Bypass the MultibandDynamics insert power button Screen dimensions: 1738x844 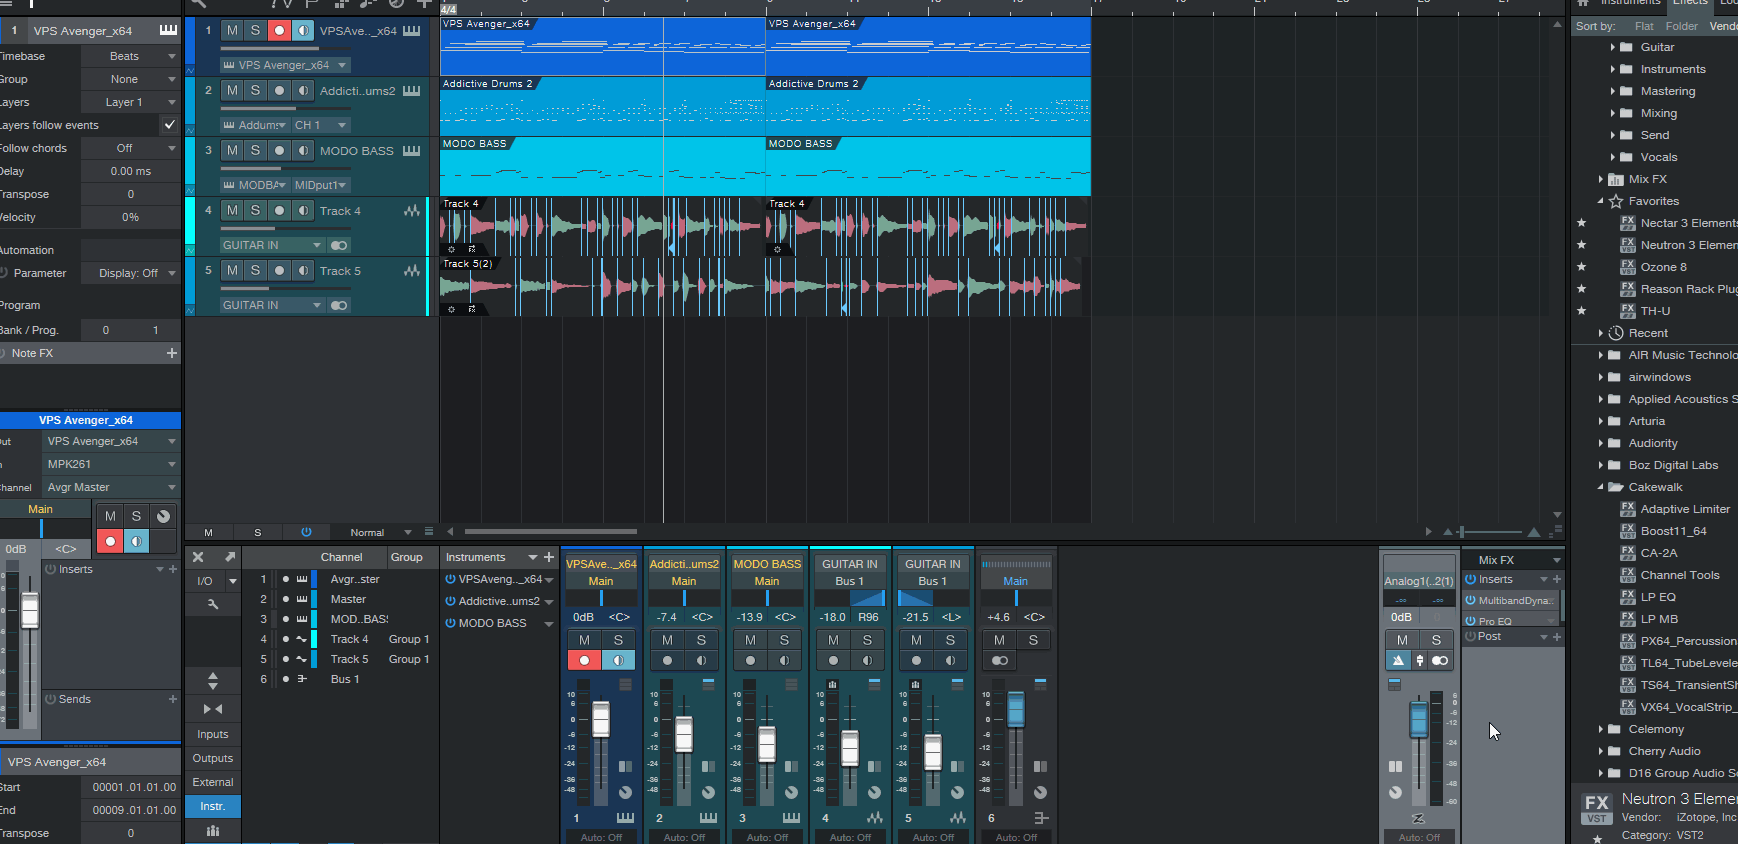pos(1471,600)
